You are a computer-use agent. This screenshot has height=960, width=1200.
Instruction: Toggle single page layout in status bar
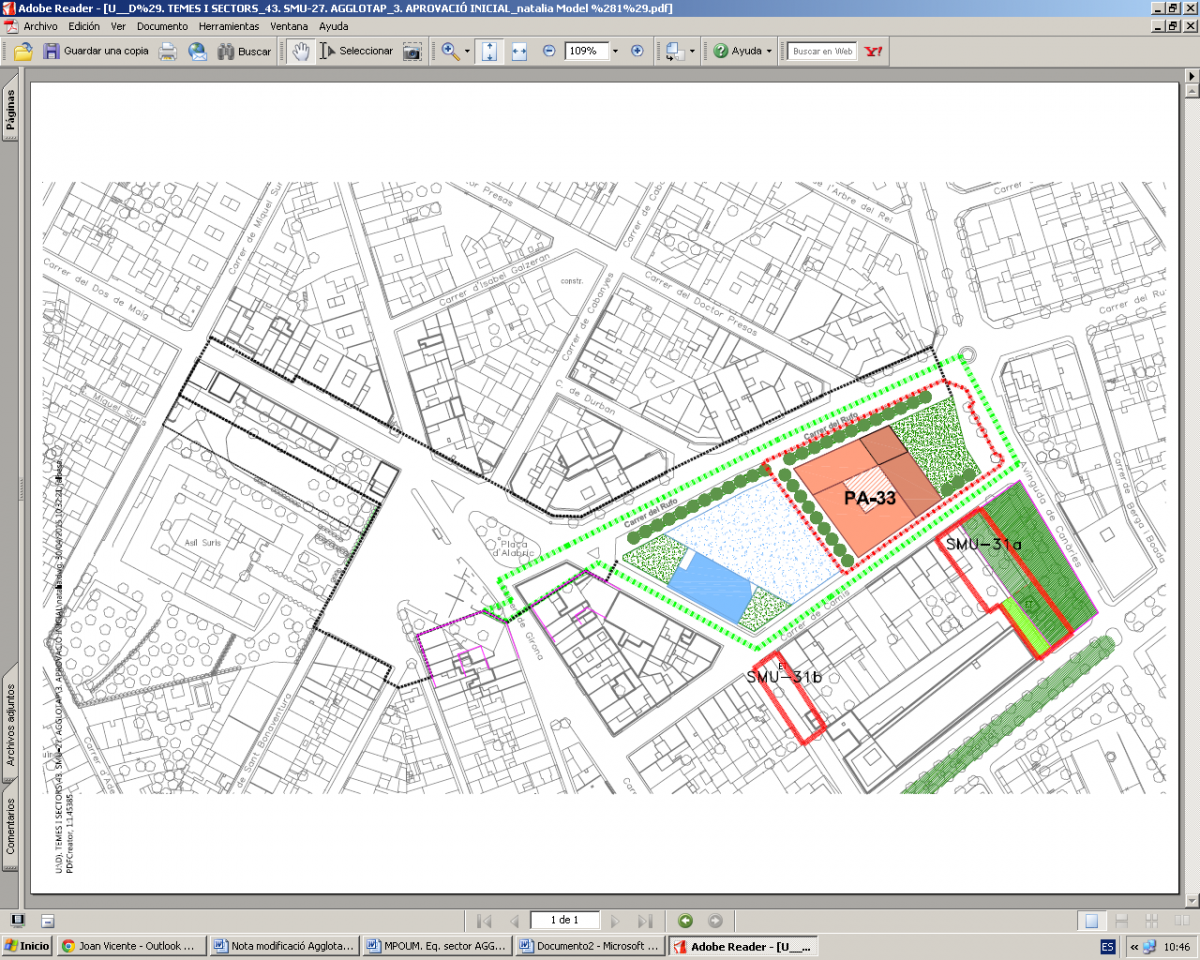point(1092,921)
